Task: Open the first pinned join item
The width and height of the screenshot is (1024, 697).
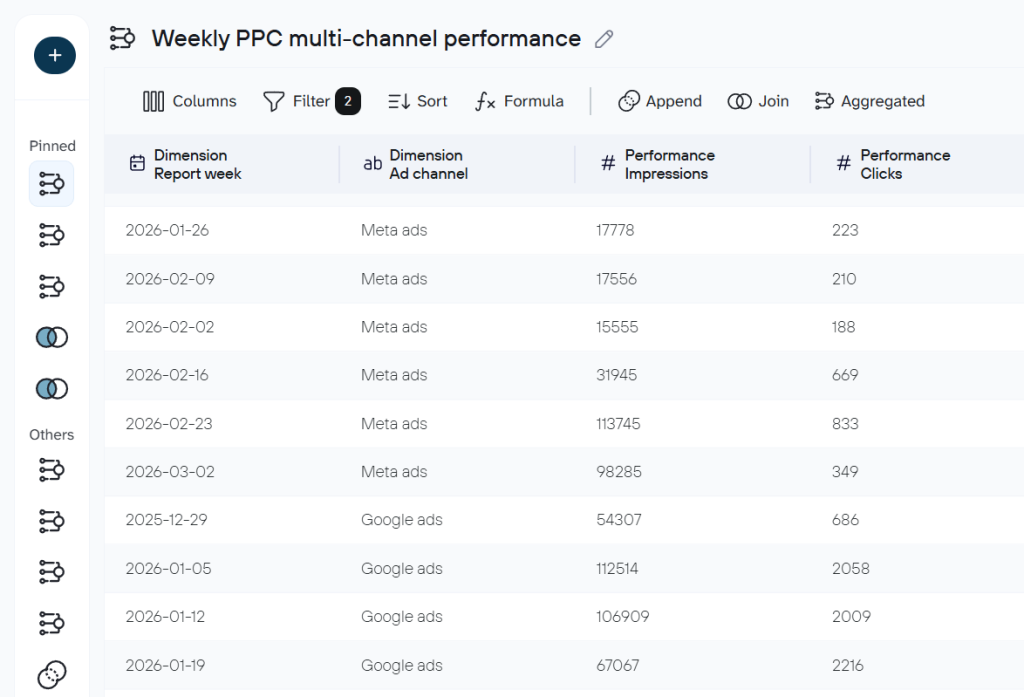Action: pos(52,337)
